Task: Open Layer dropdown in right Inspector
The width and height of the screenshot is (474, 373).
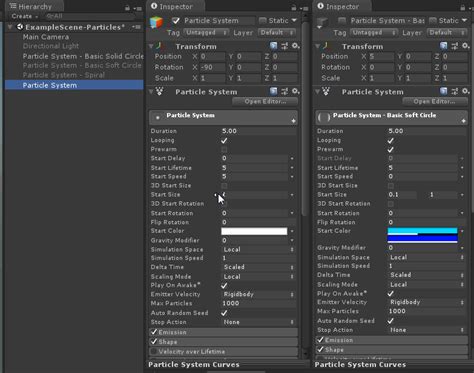Action: [446, 33]
